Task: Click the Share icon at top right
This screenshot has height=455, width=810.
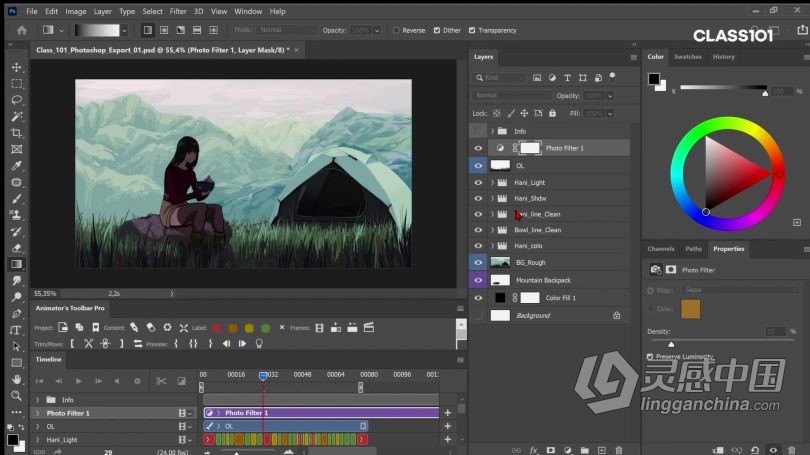Action: click(802, 30)
